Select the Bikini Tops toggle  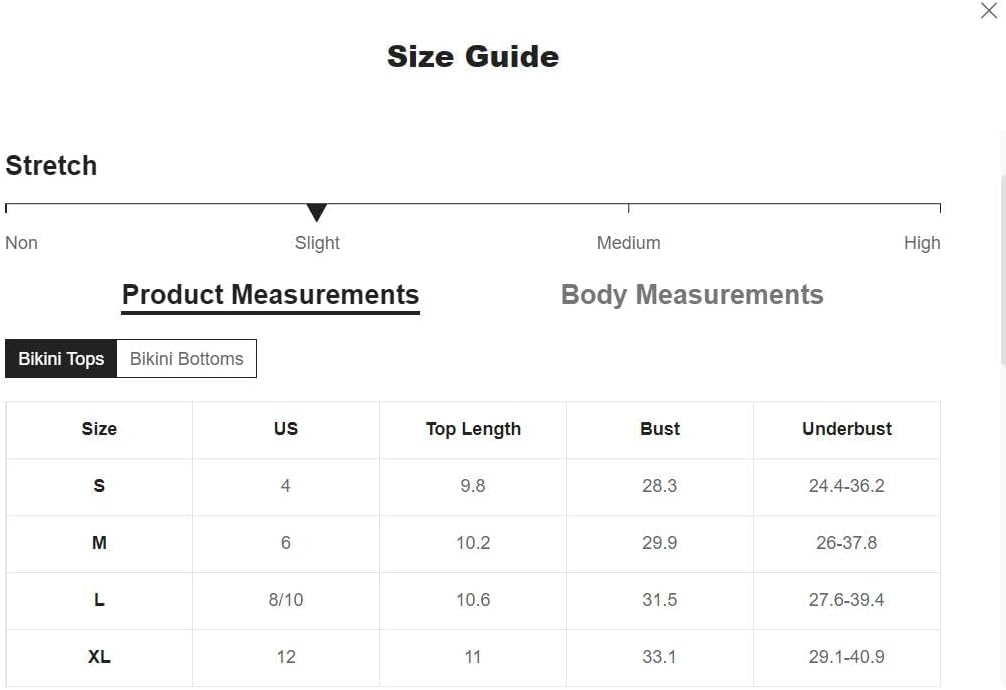61,359
